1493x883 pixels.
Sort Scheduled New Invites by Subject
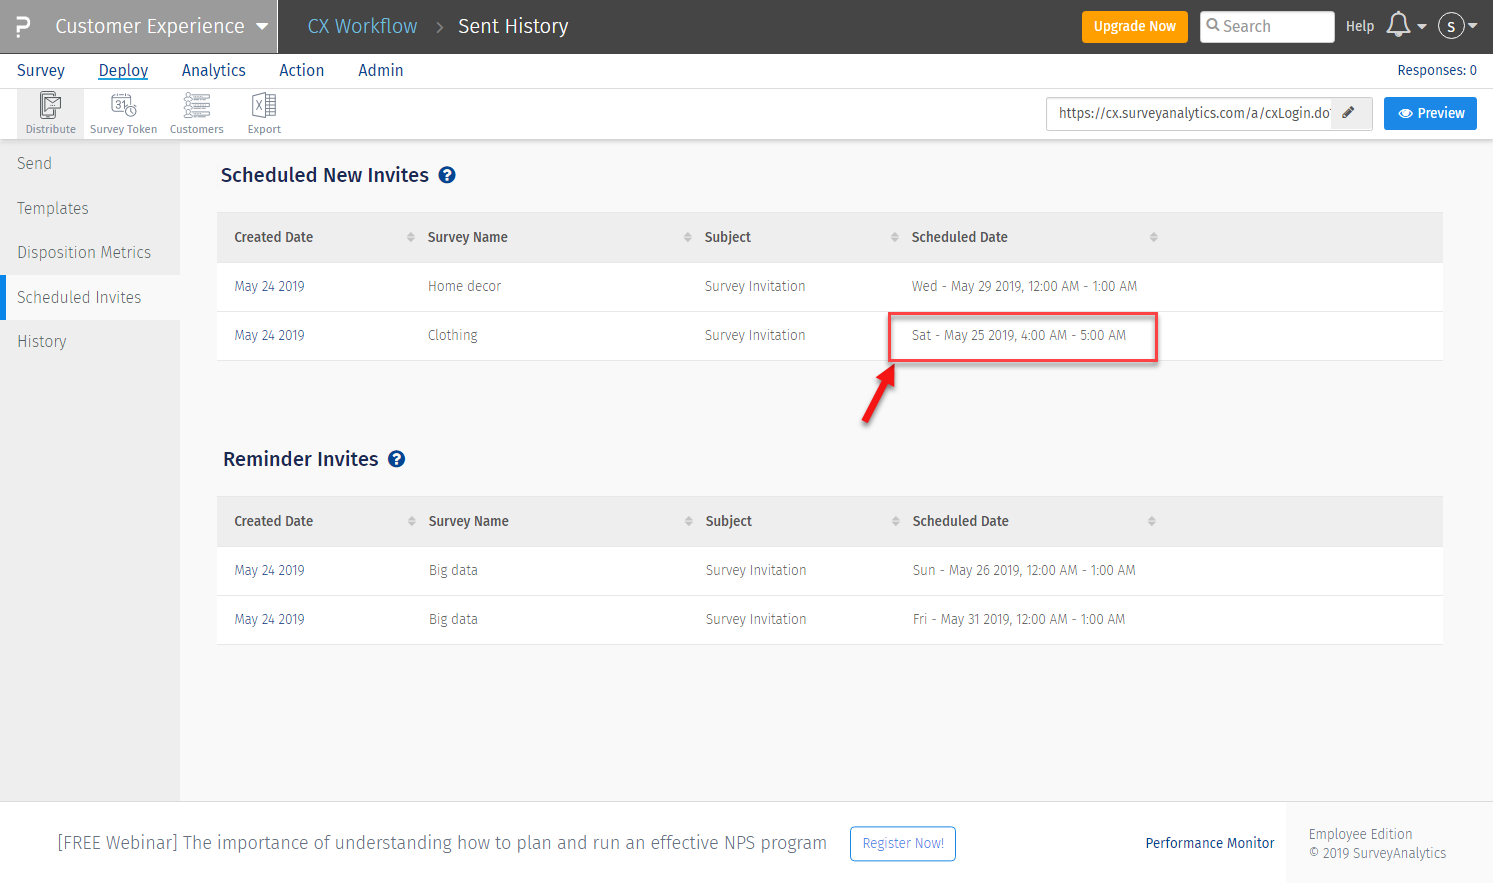[894, 237]
